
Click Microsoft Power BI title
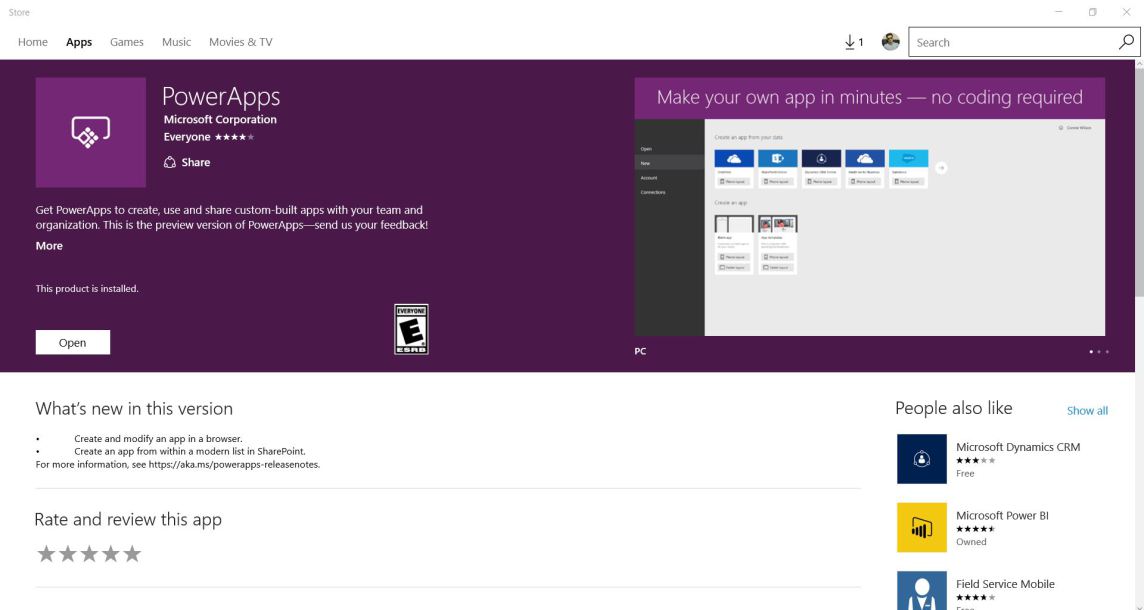1002,516
